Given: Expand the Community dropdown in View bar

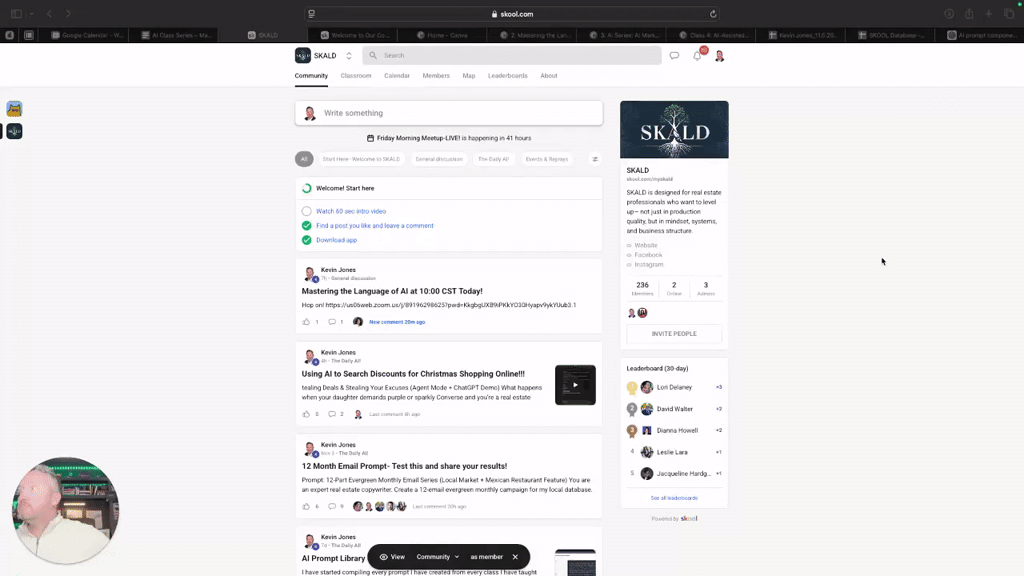Looking at the screenshot, I should click(x=438, y=557).
